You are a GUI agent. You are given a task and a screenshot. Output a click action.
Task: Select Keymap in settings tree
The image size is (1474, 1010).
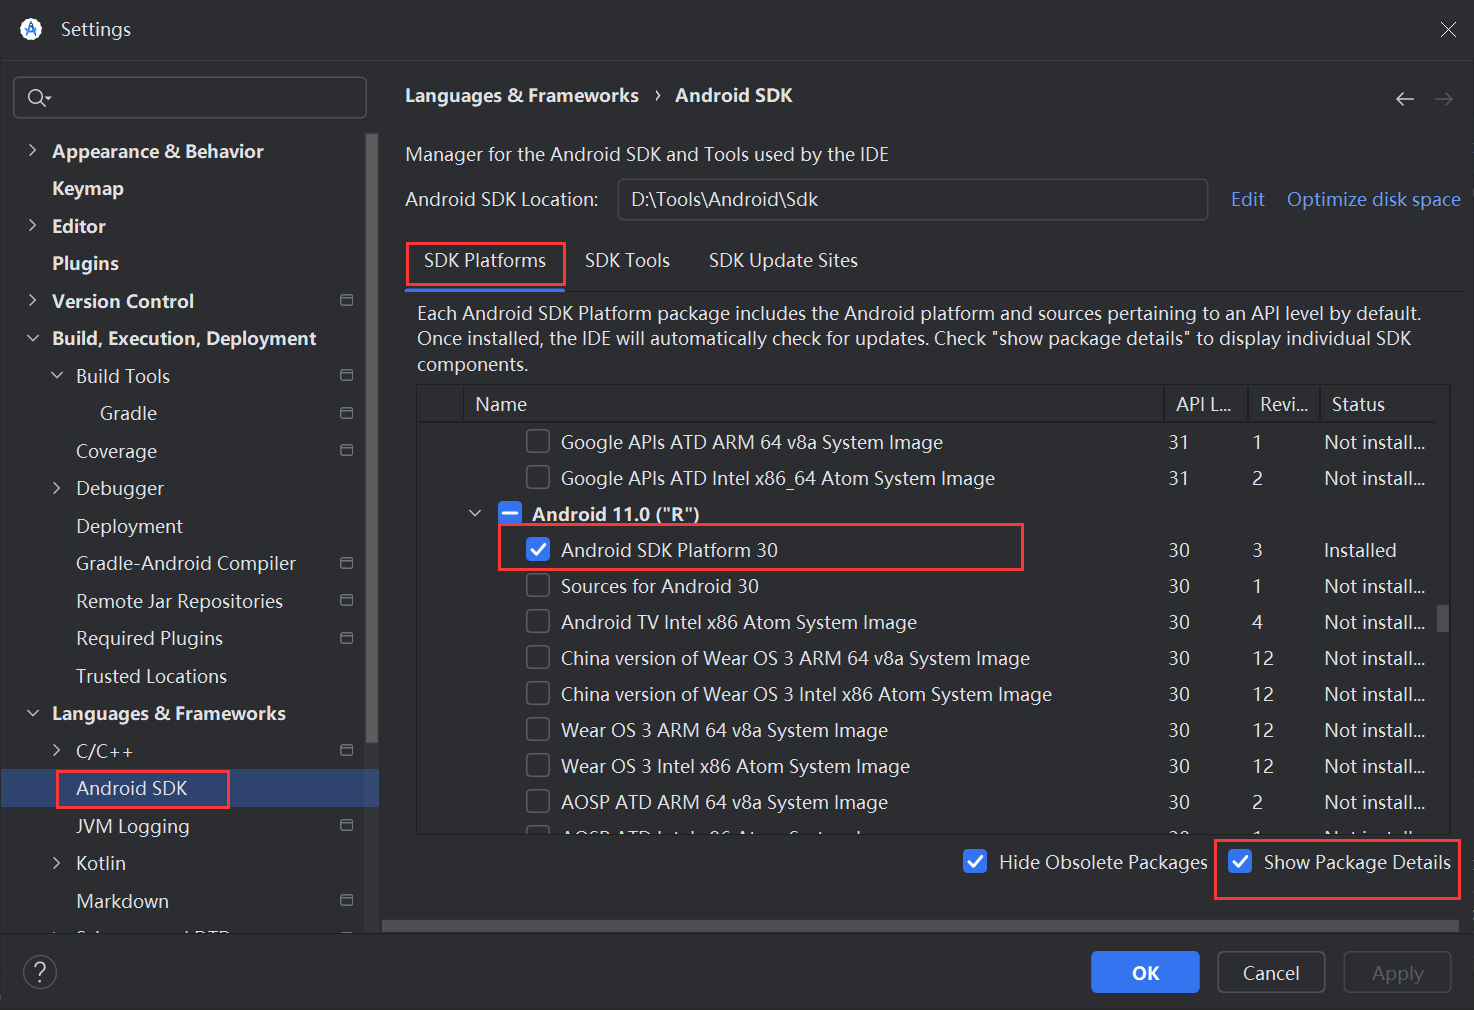[88, 188]
